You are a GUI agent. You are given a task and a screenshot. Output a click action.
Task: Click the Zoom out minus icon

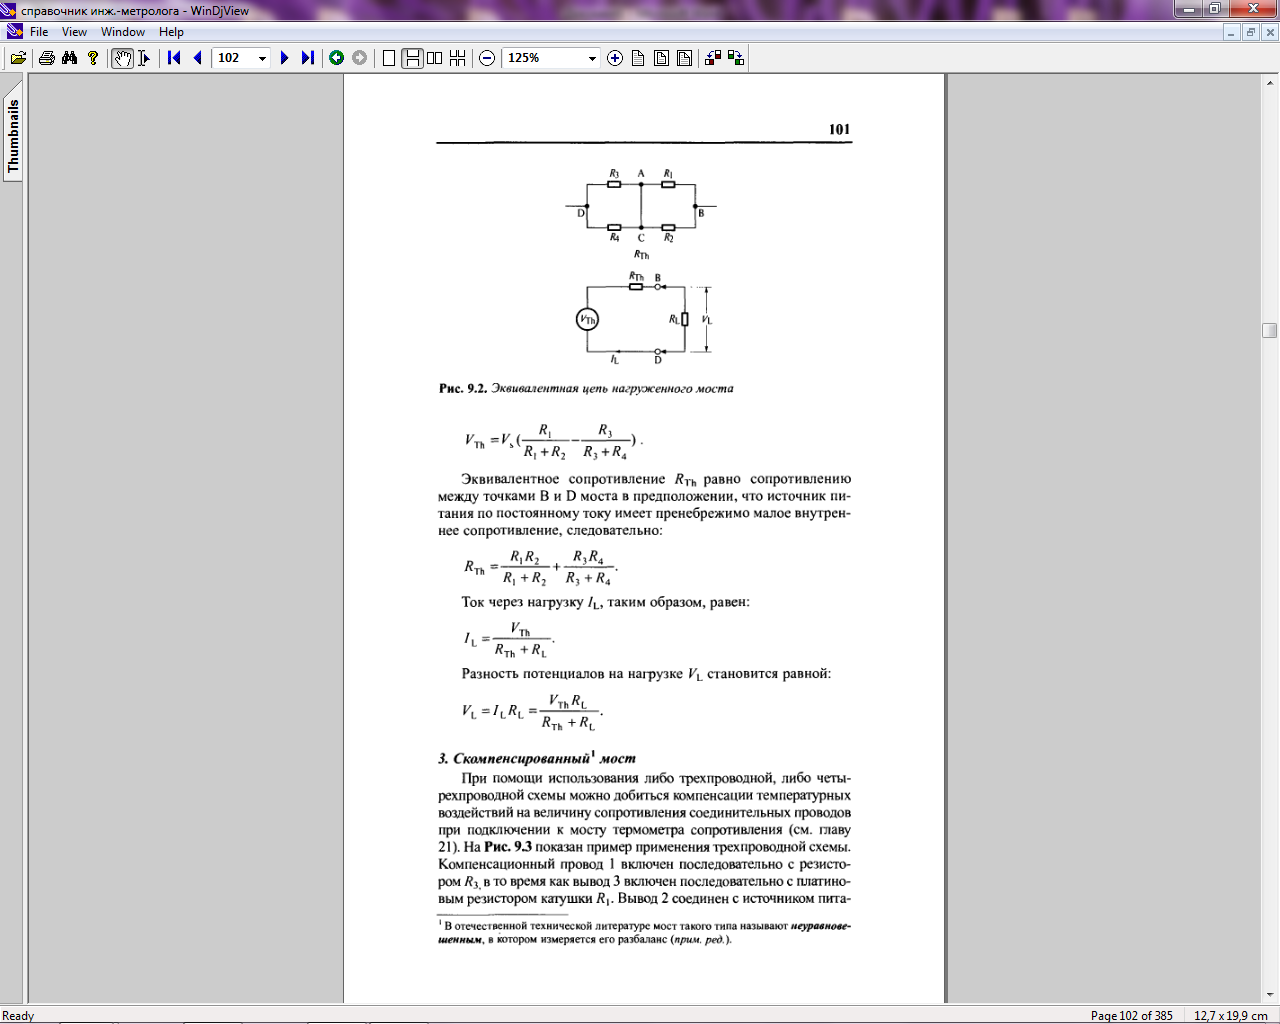(487, 58)
